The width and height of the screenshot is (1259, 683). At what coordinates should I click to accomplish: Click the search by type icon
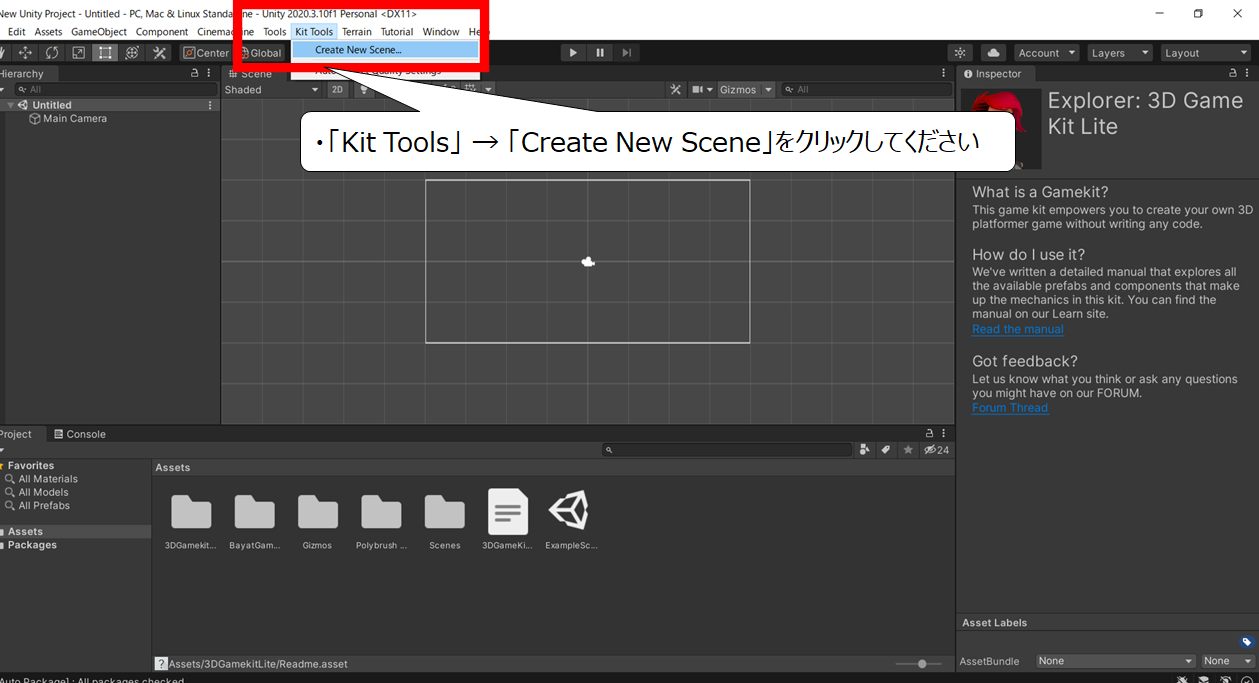(x=865, y=450)
